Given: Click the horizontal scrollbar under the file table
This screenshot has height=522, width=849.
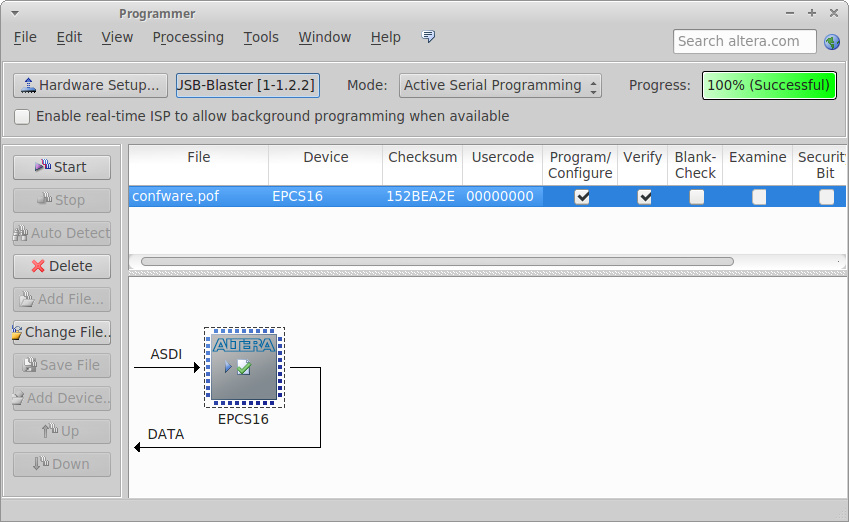Looking at the screenshot, I should tap(437, 262).
